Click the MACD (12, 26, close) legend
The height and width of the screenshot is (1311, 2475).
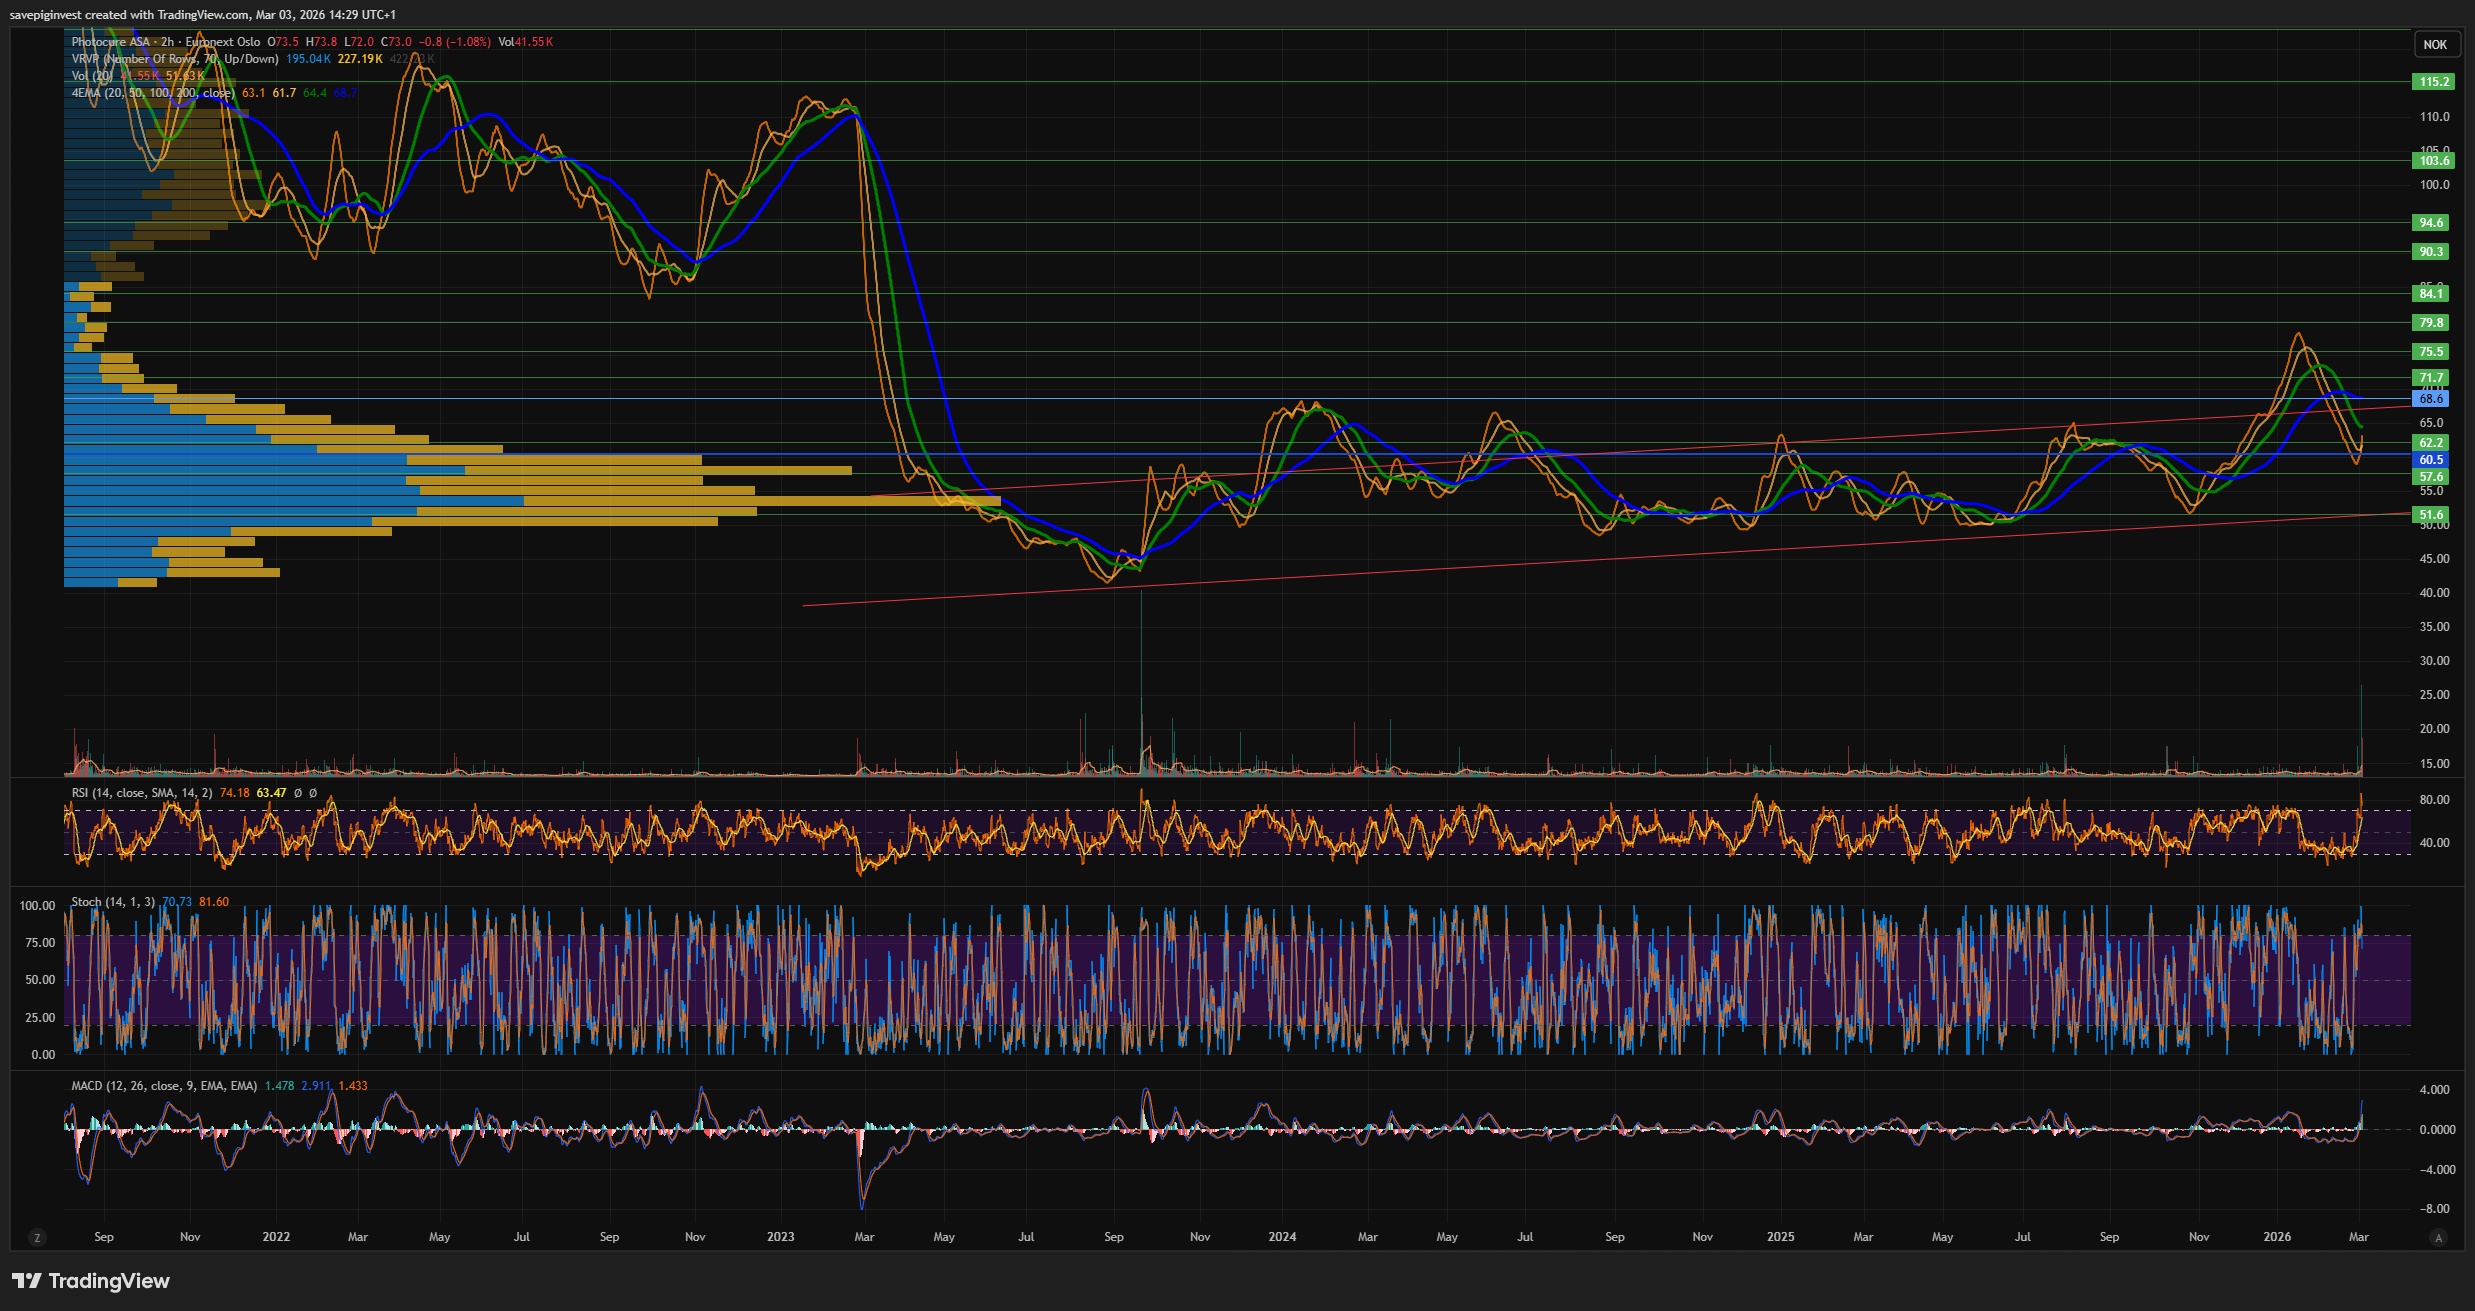163,1086
